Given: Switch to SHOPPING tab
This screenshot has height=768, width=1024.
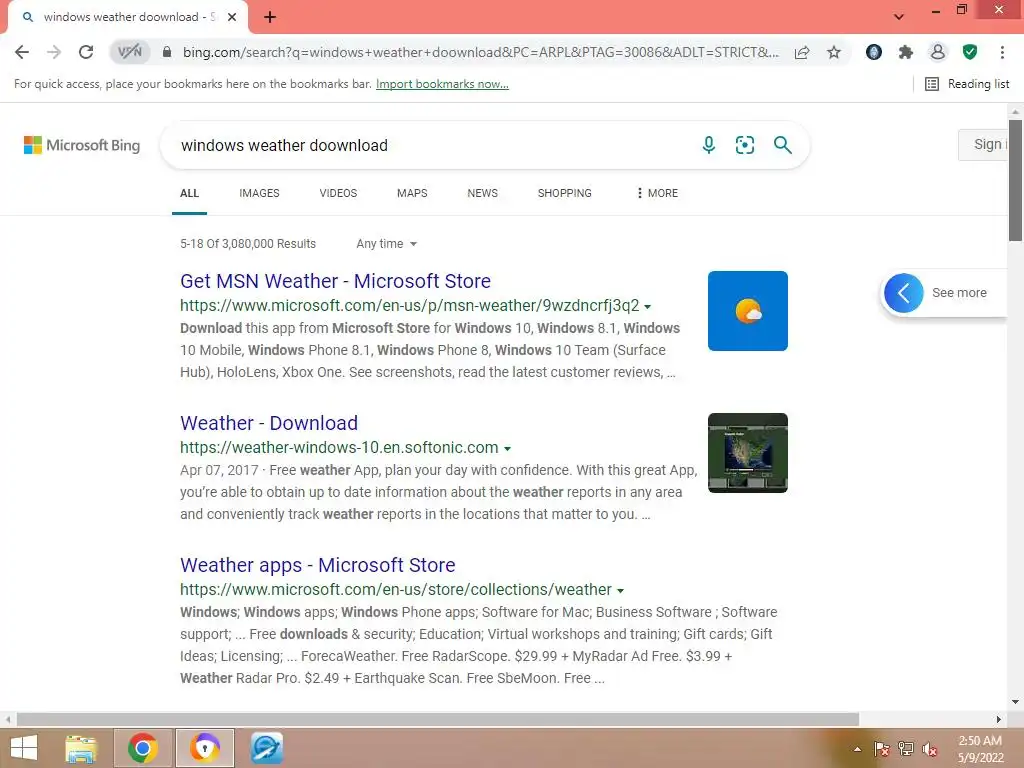Looking at the screenshot, I should 565,193.
